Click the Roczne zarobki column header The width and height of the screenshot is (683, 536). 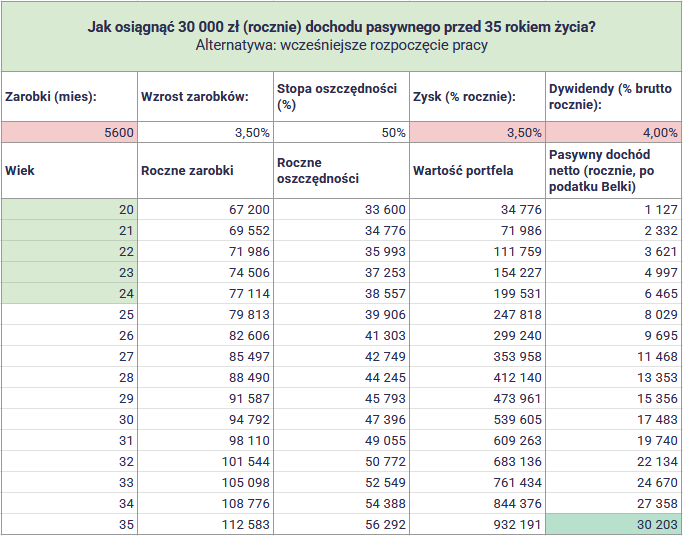205,171
